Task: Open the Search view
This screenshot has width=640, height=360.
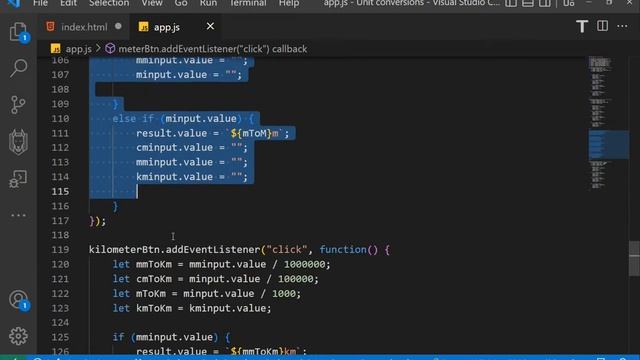Action: coord(18,68)
